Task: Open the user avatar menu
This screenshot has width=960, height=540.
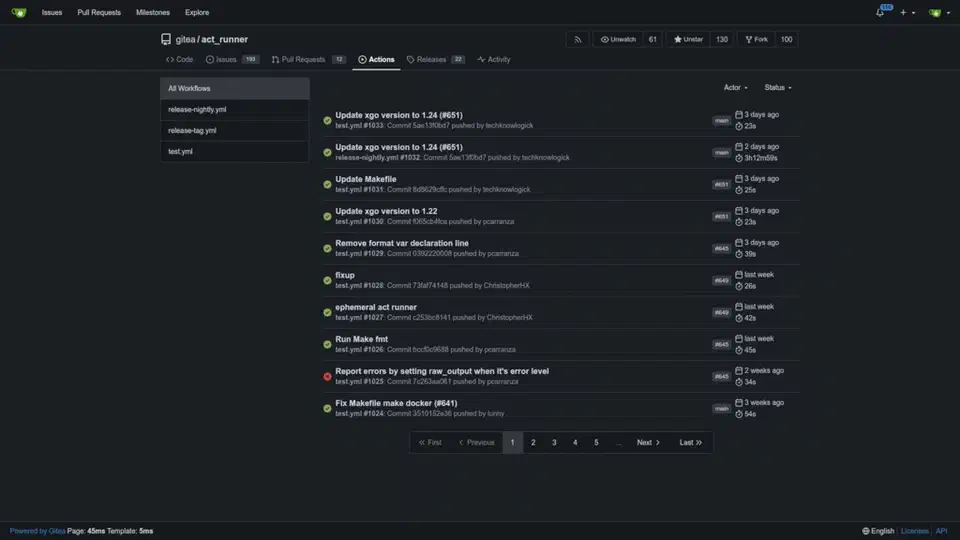Action: (939, 12)
